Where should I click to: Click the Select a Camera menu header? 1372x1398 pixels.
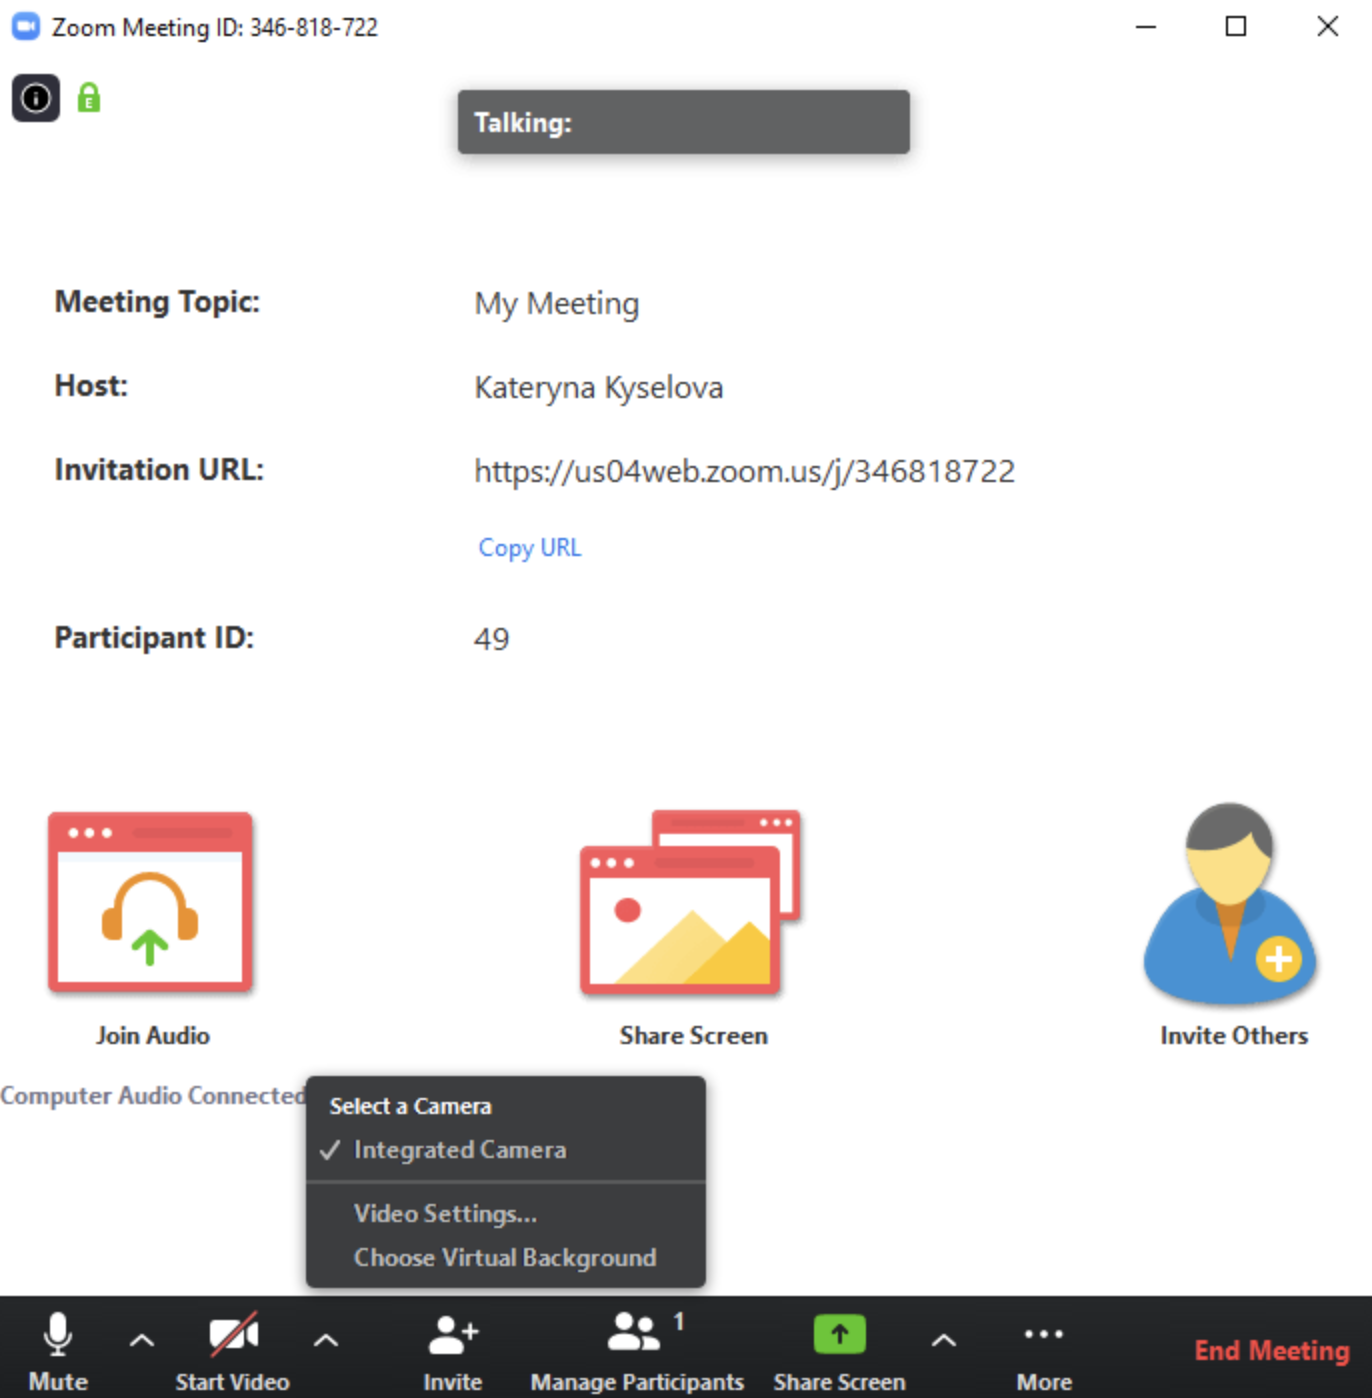point(410,1106)
